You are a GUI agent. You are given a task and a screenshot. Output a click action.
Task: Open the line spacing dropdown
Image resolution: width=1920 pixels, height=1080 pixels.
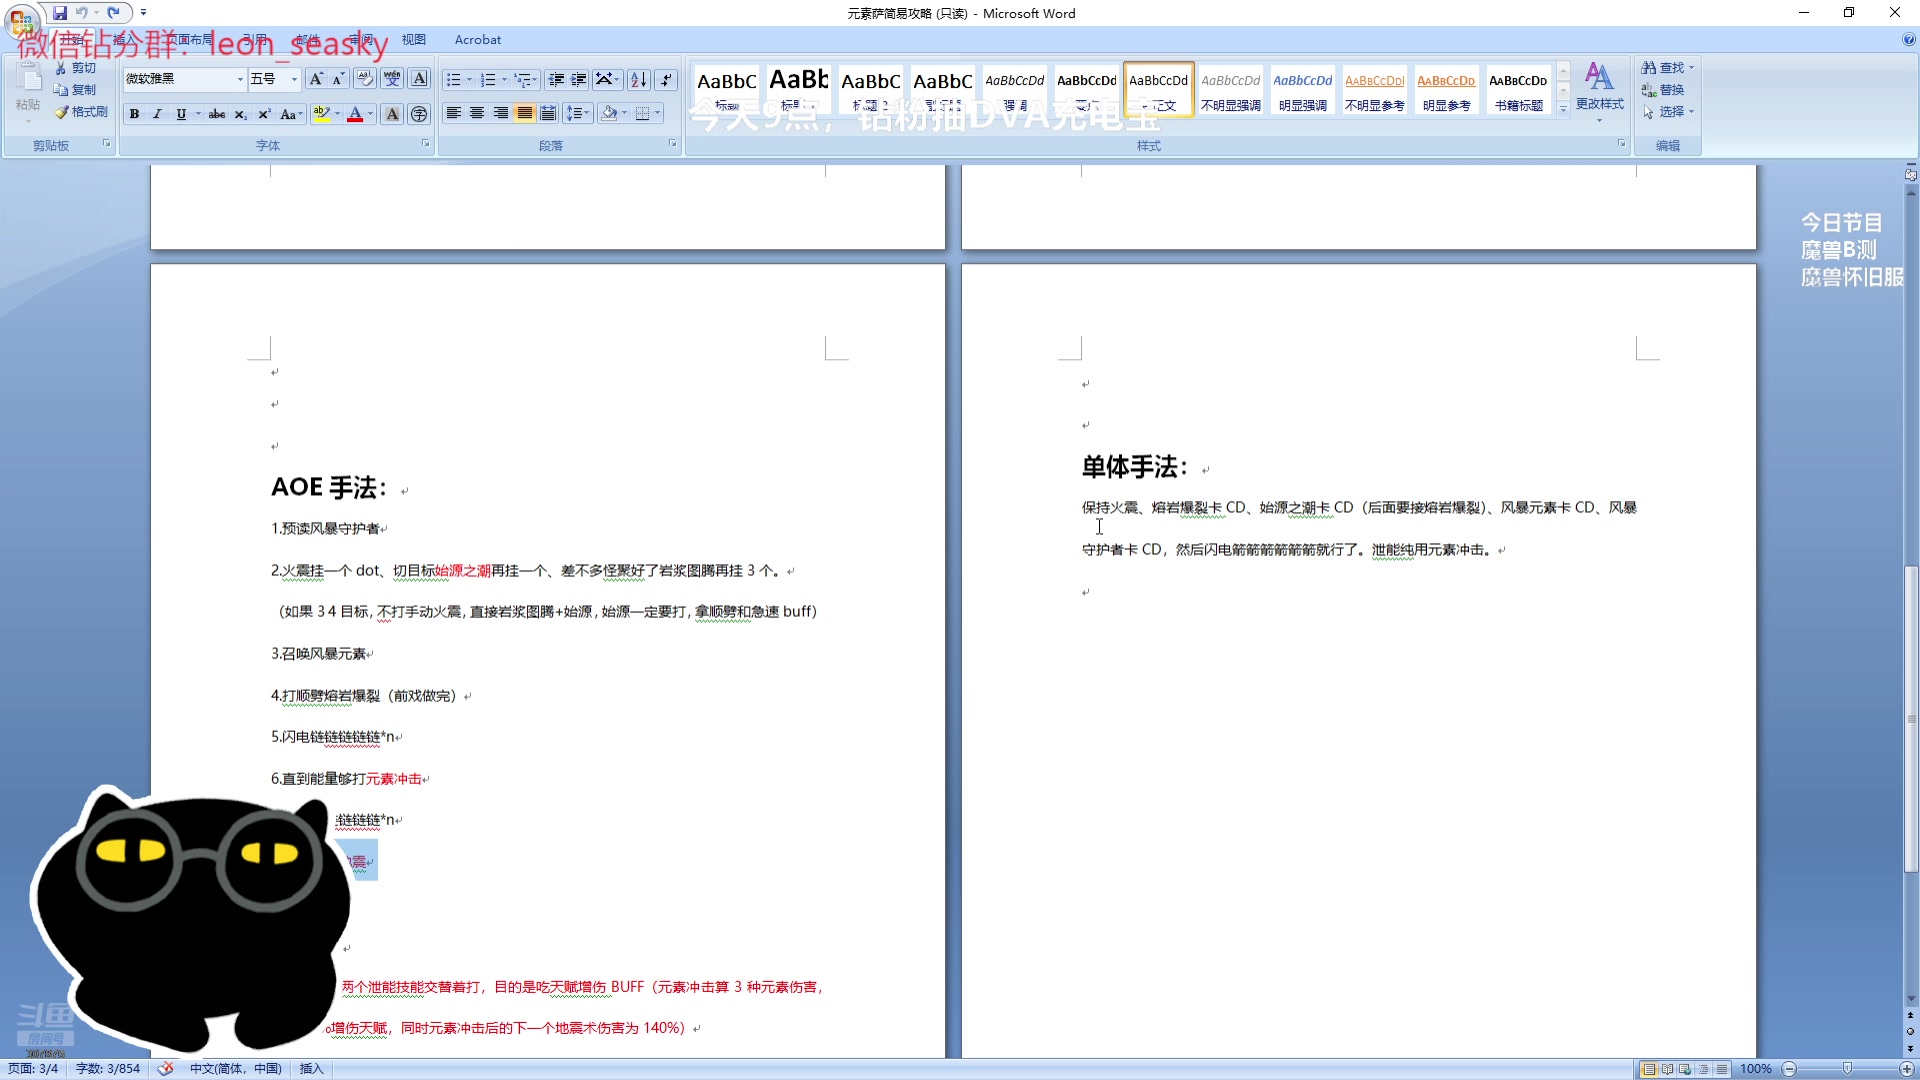[578, 113]
